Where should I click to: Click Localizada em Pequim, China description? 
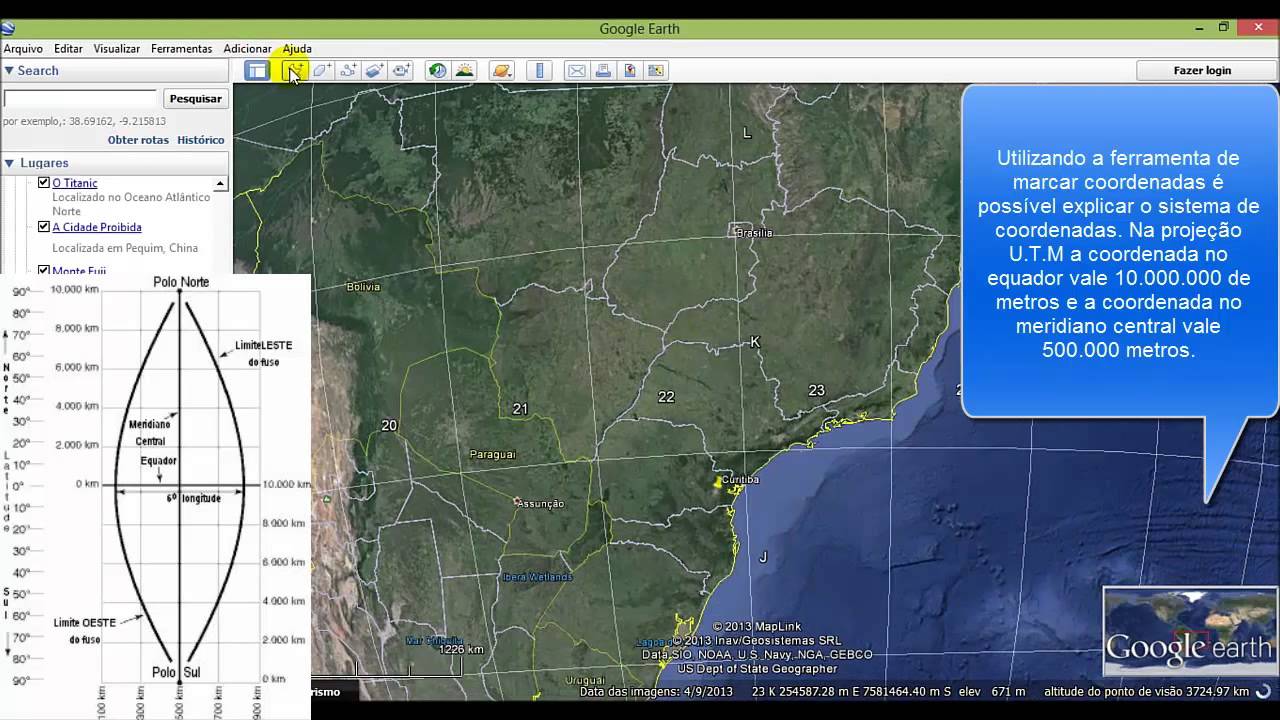click(x=125, y=248)
